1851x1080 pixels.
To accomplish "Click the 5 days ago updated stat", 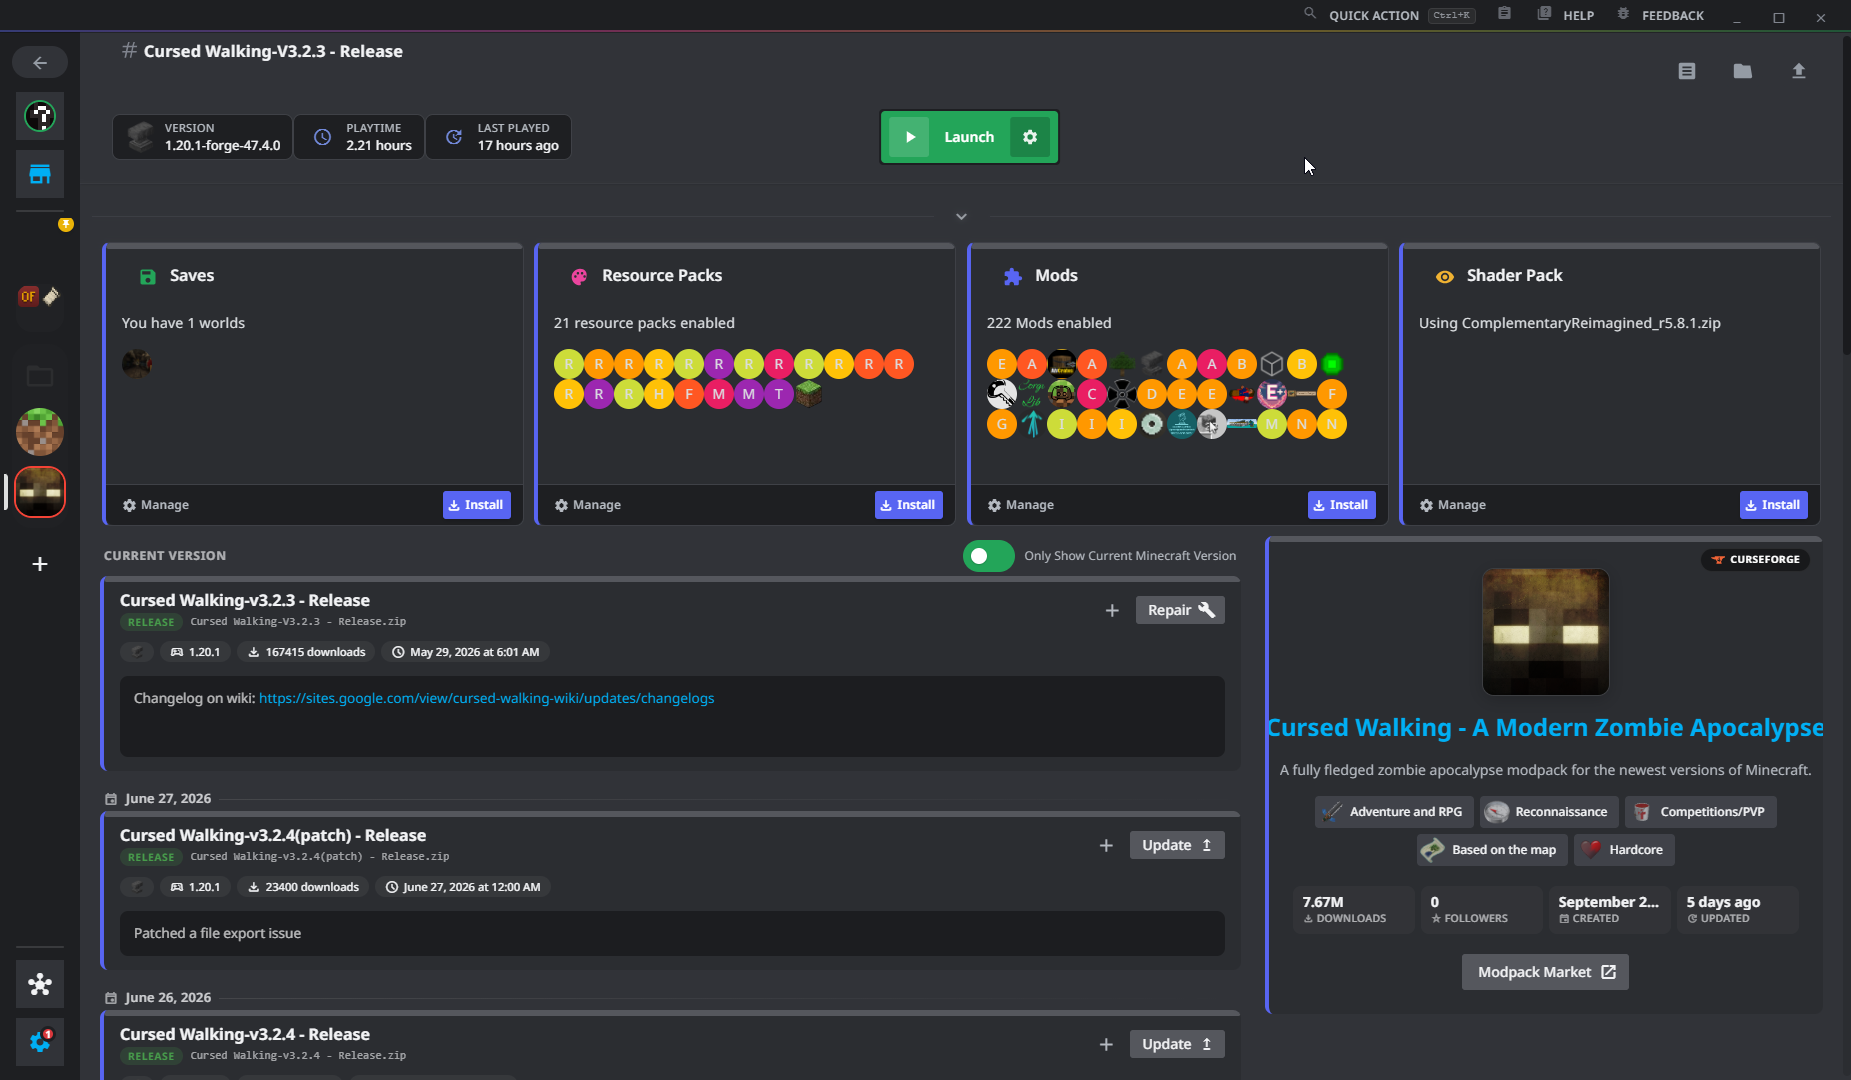I will 1738,909.
